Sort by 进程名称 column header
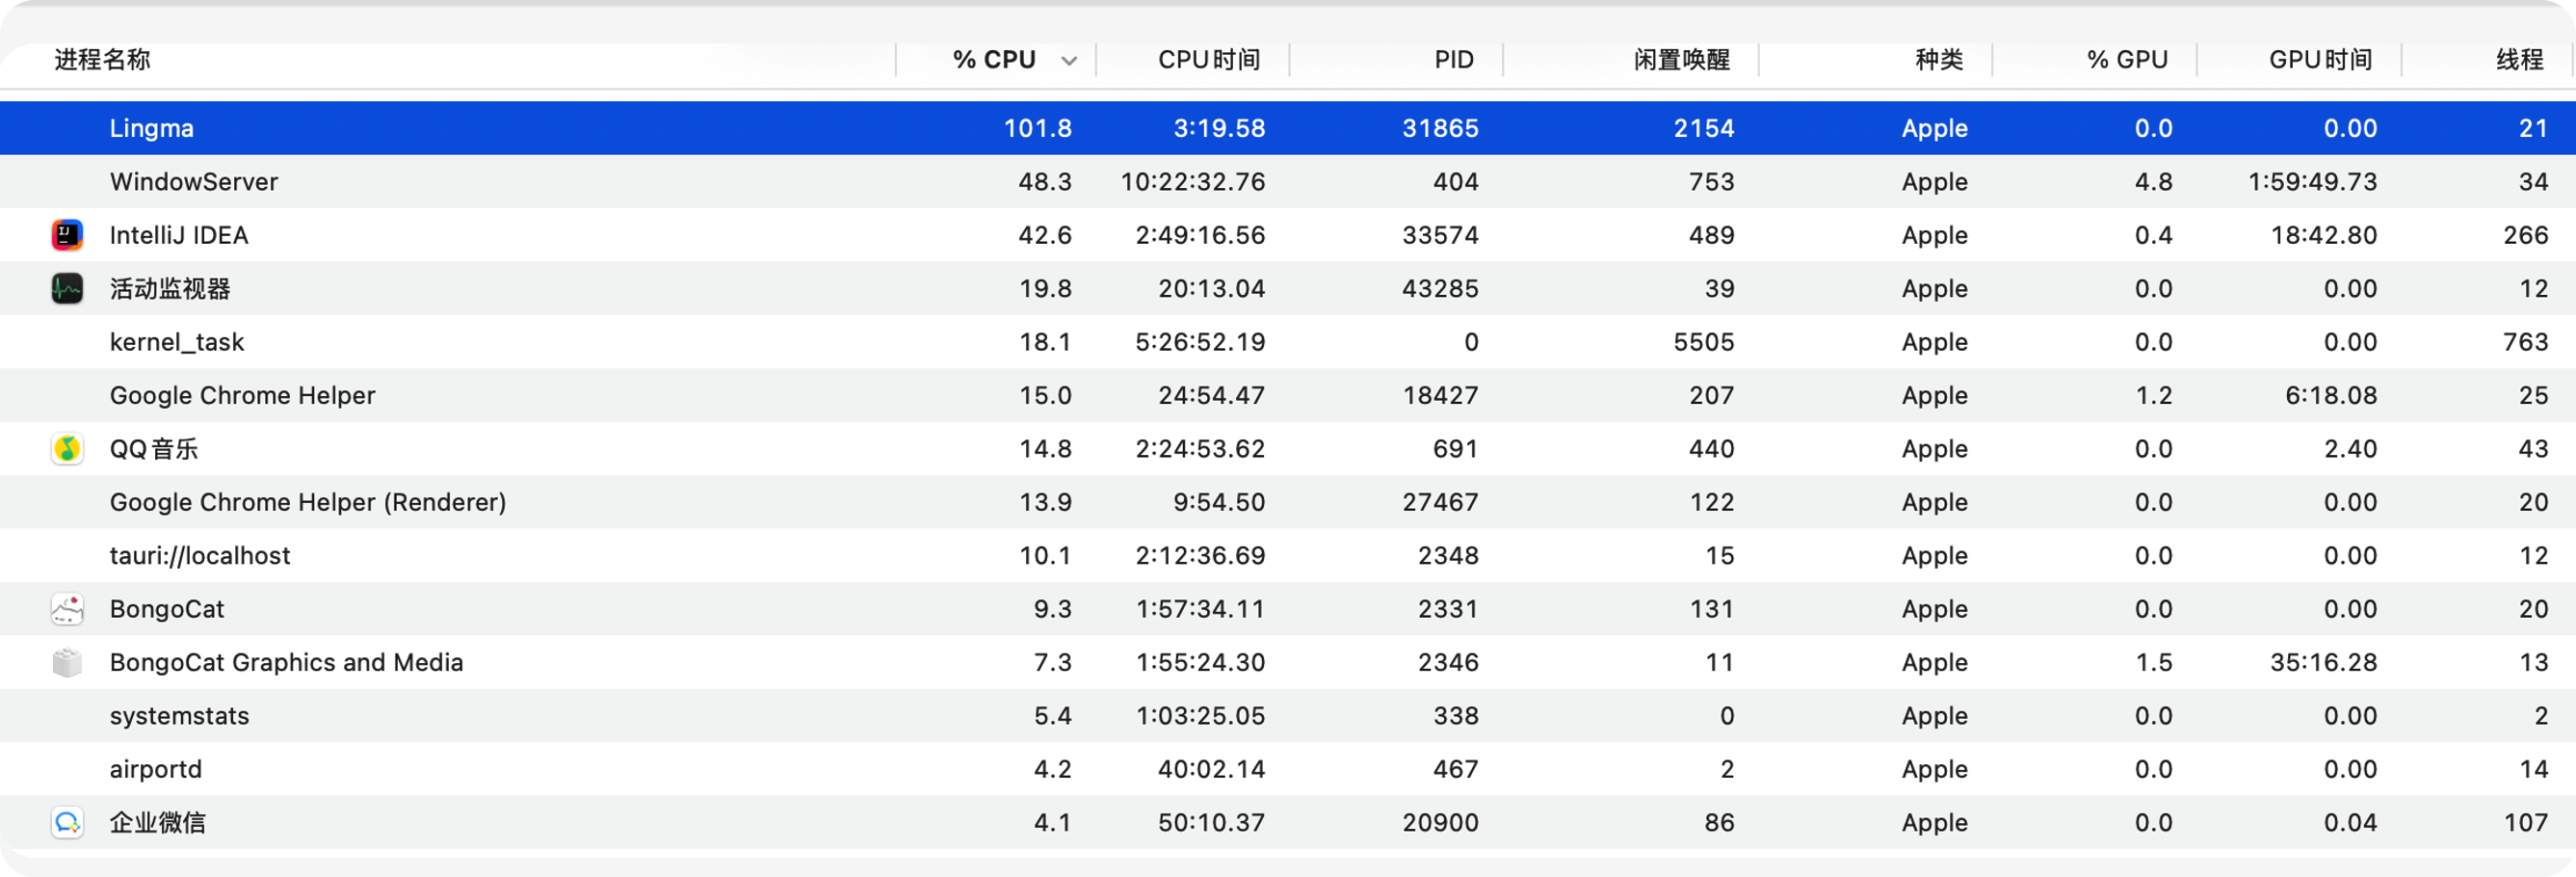 (x=102, y=60)
